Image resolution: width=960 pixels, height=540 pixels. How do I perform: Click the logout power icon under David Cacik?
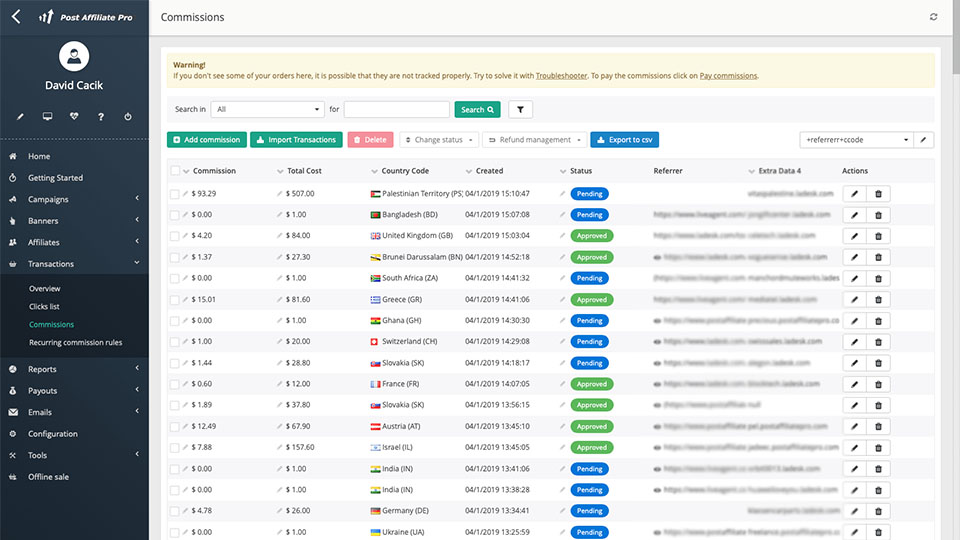point(128,117)
